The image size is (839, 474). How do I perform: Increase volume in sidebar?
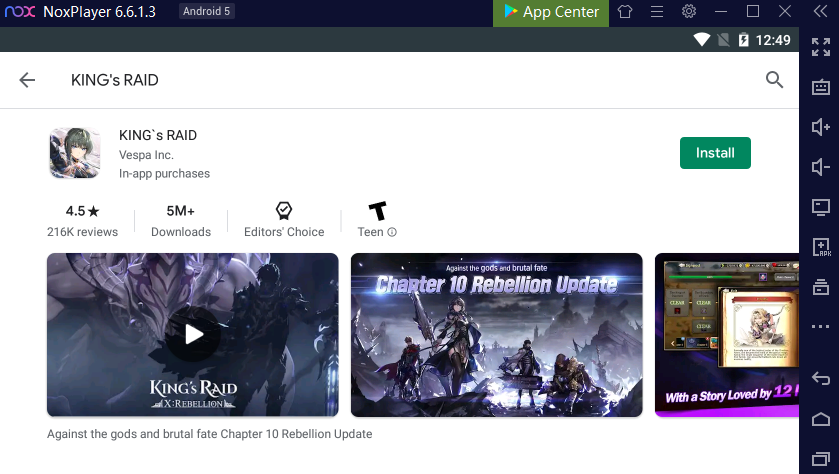820,127
